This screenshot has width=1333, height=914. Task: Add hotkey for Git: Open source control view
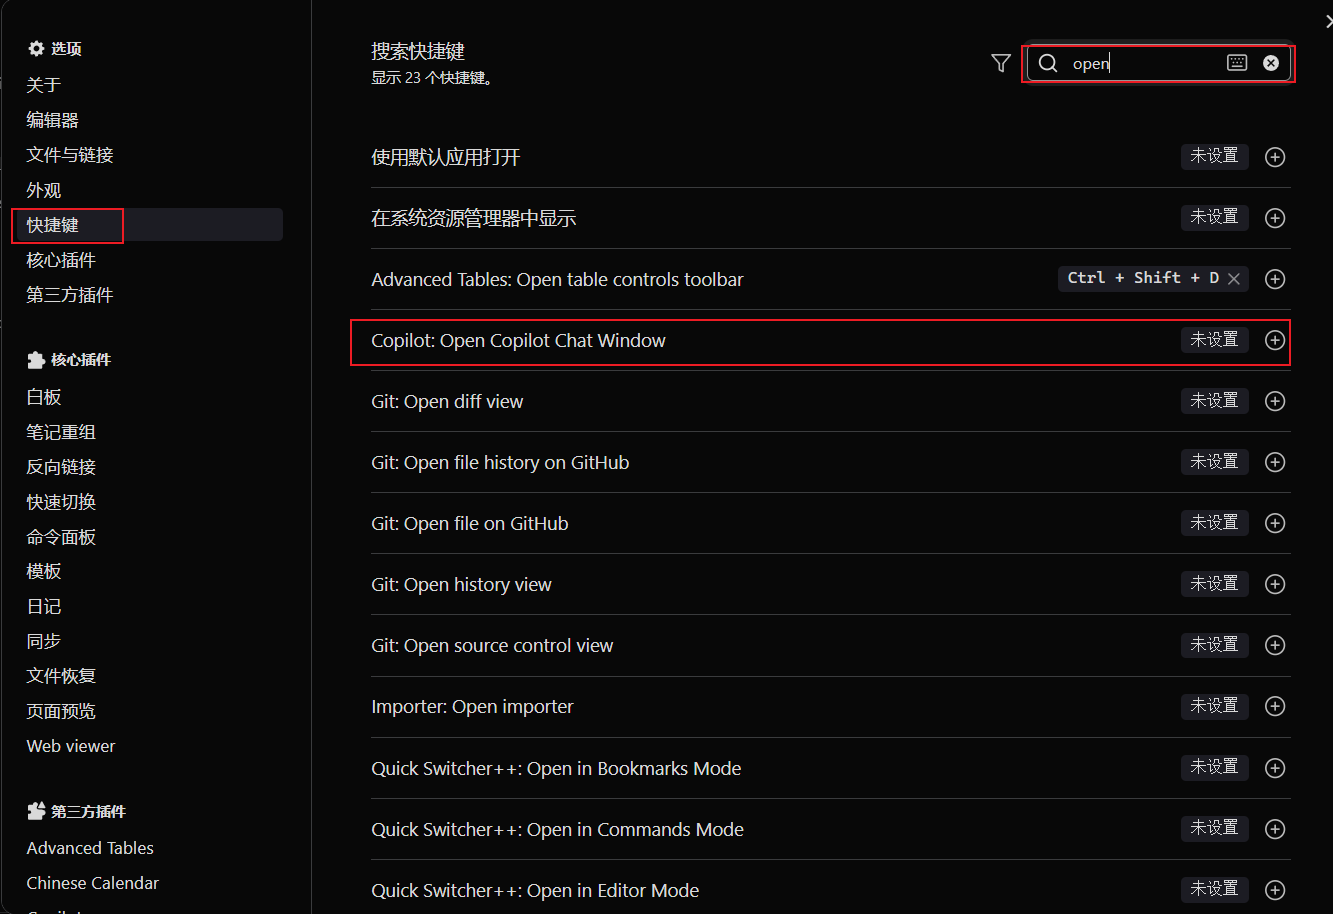pyautogui.click(x=1275, y=645)
